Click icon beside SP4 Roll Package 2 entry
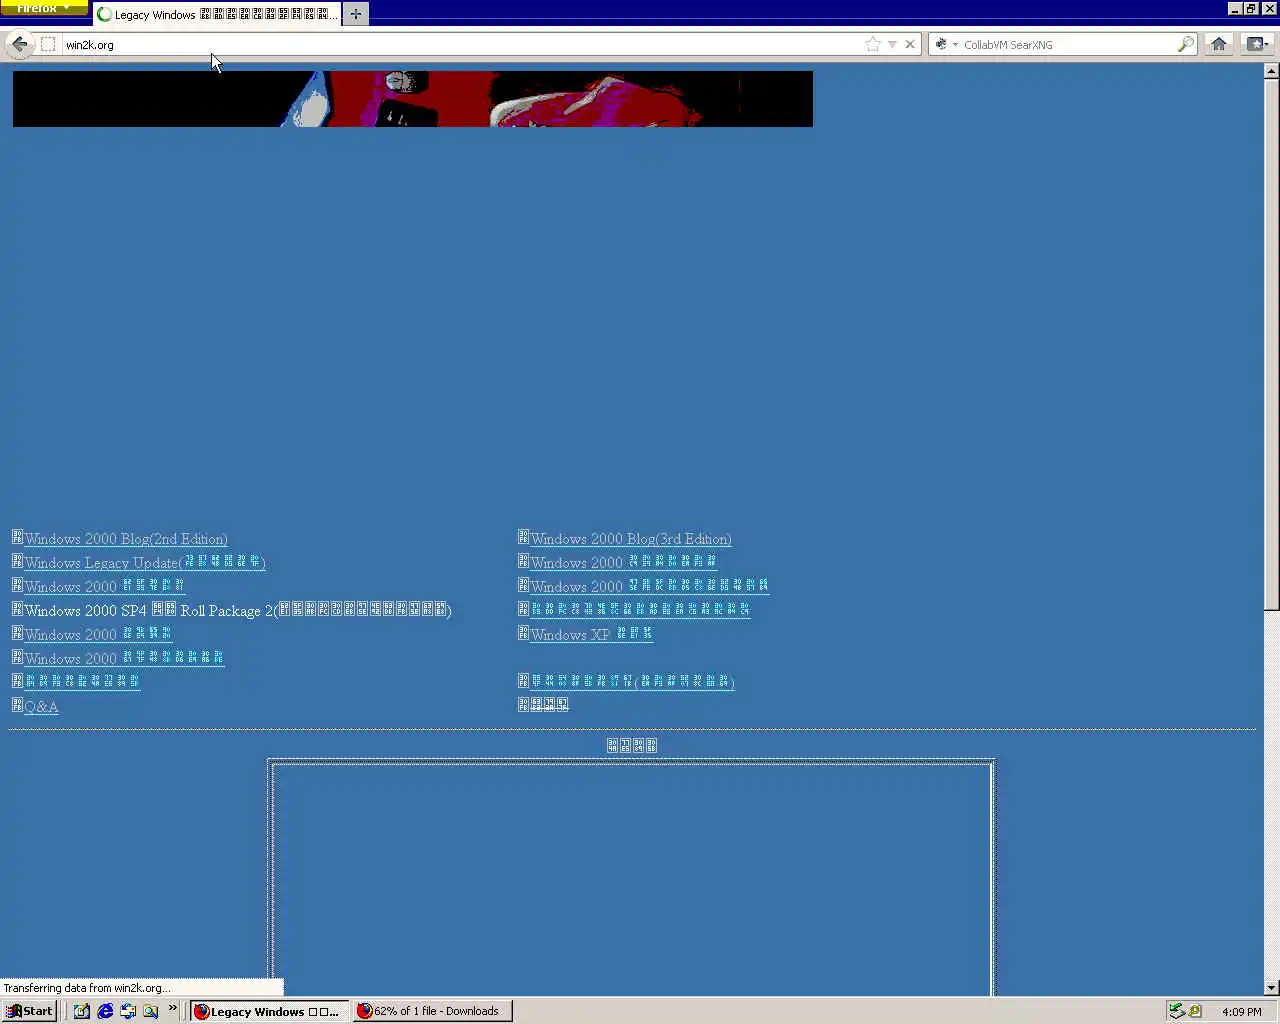The width and height of the screenshot is (1280, 1024). 17,609
